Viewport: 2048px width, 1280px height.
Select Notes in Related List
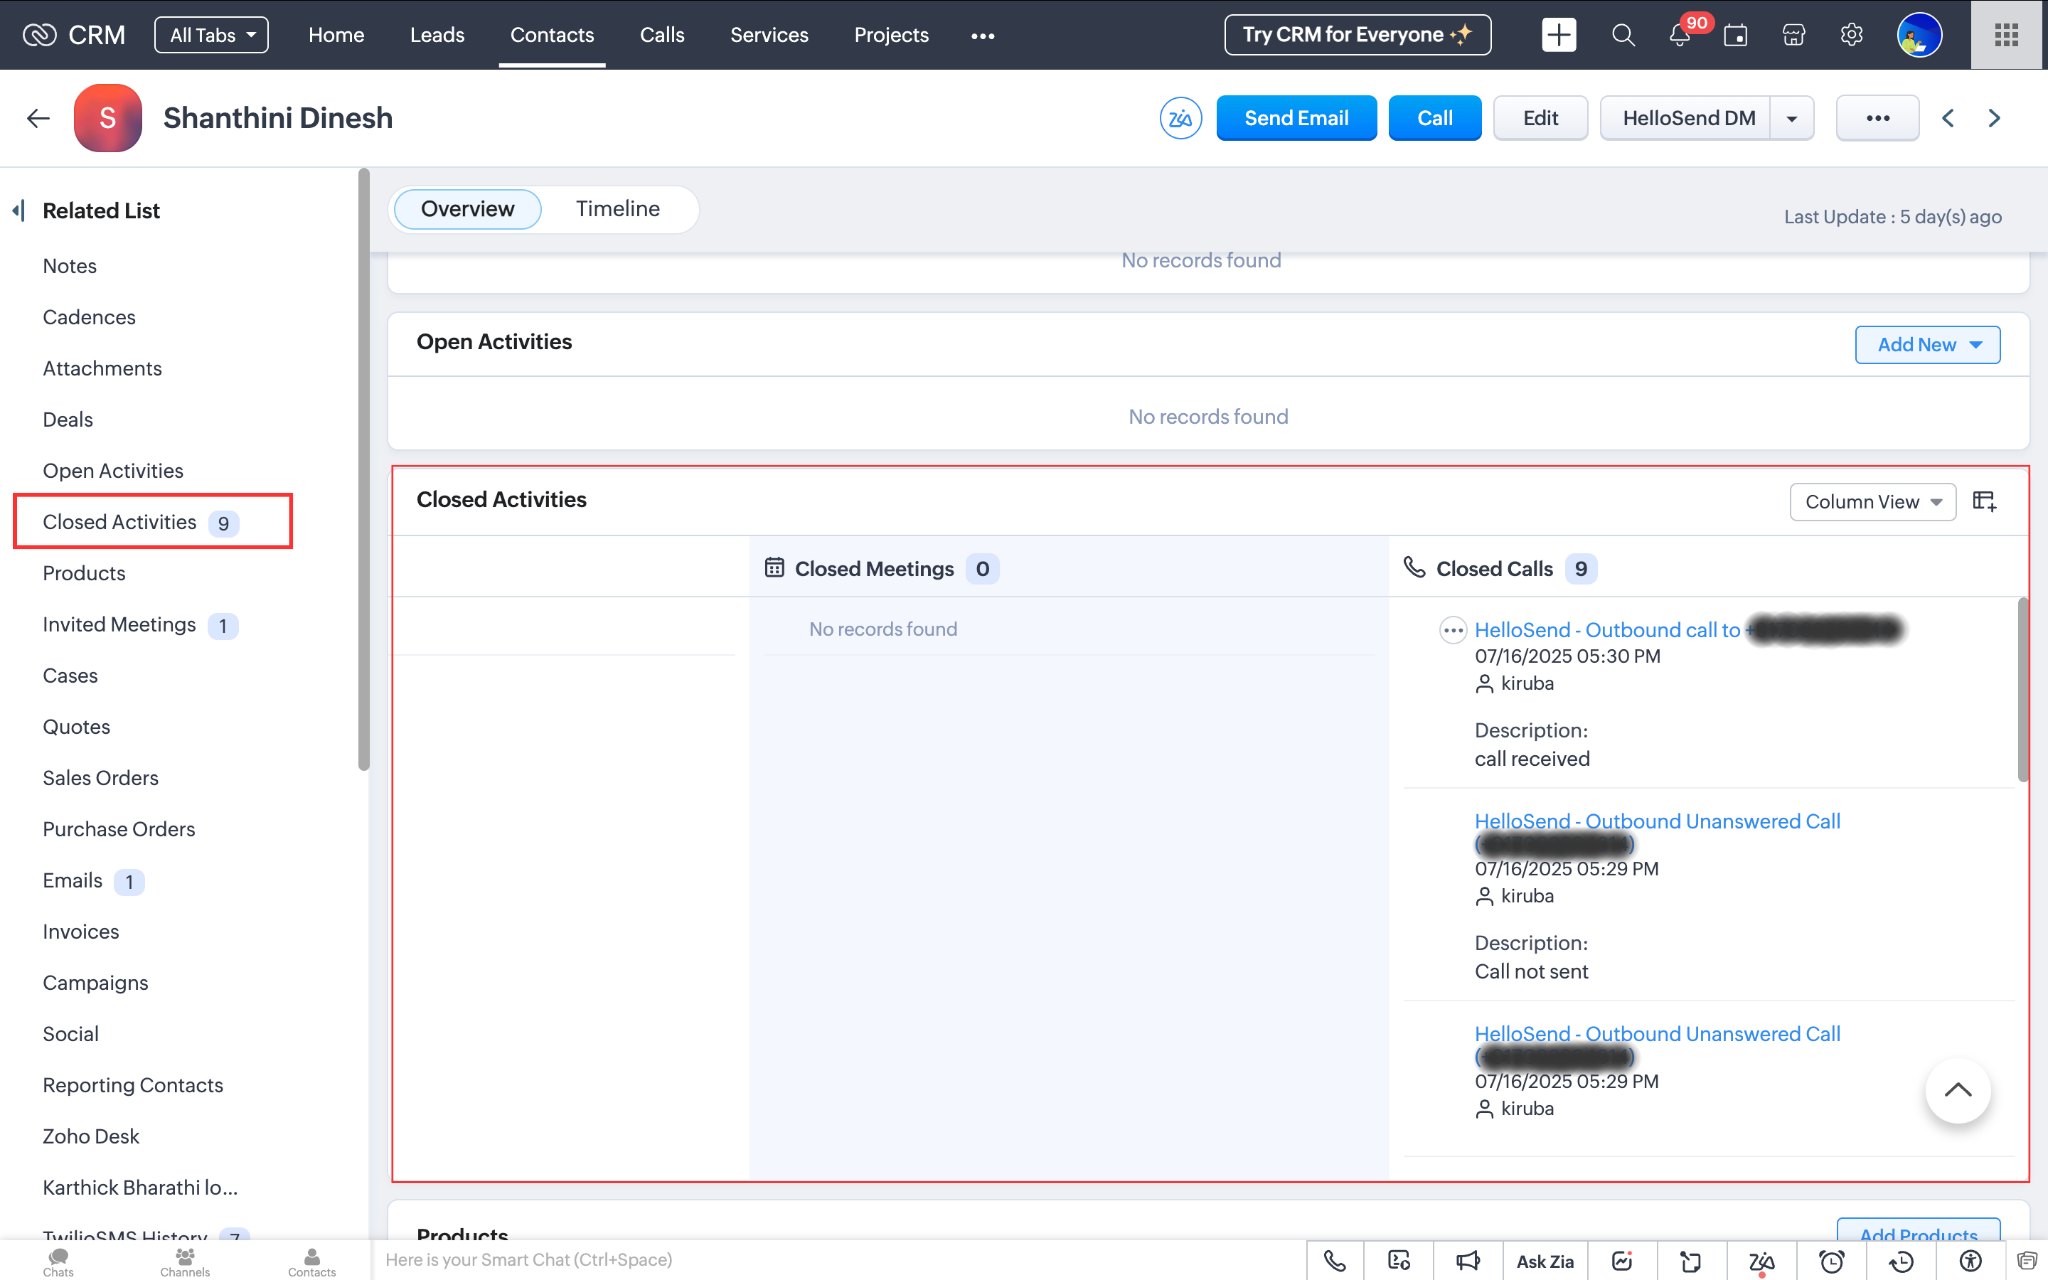(x=70, y=266)
